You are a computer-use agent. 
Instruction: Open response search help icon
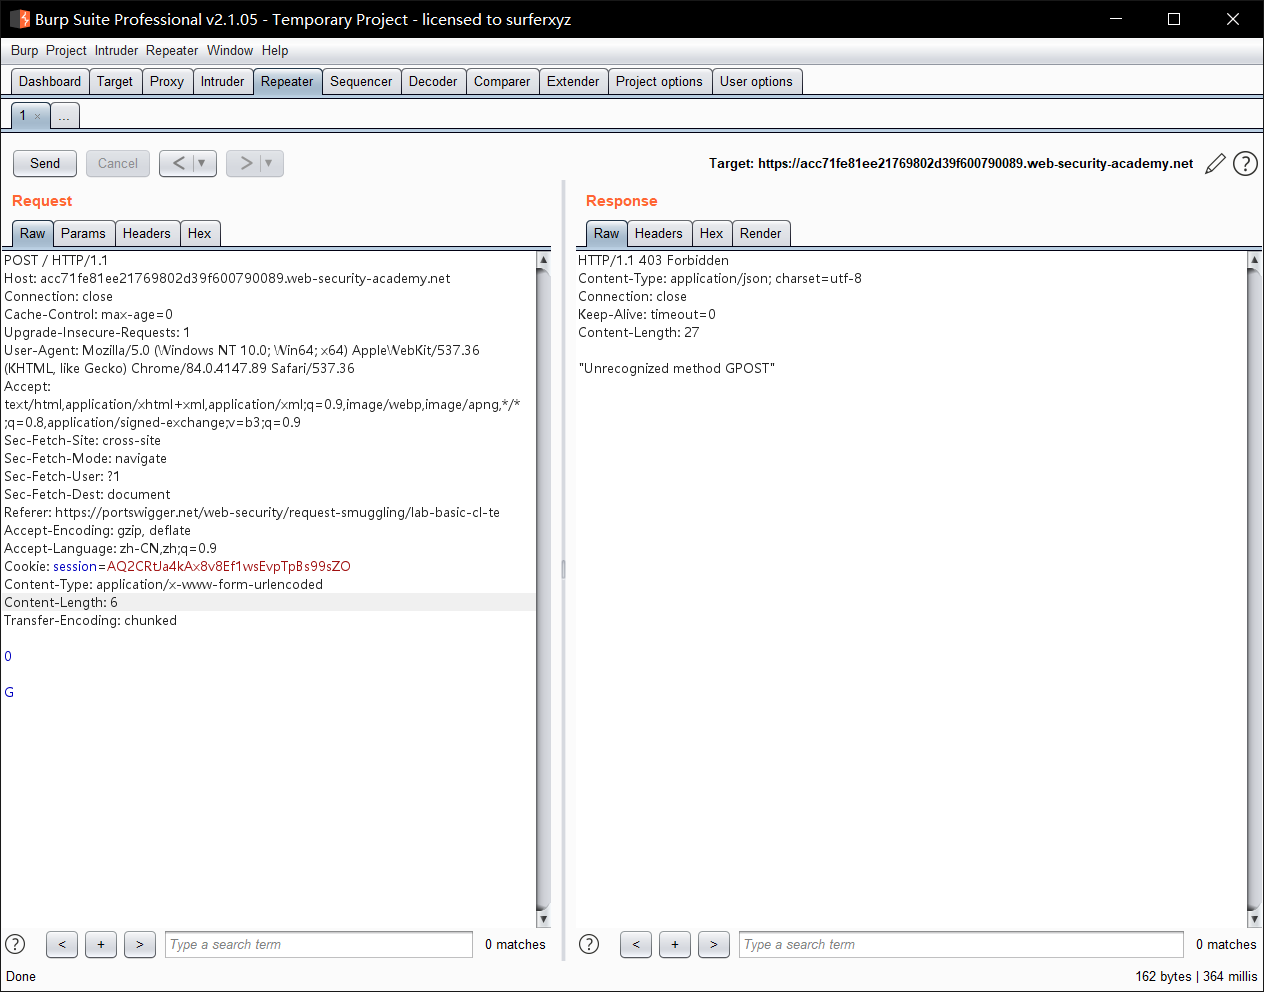point(589,944)
